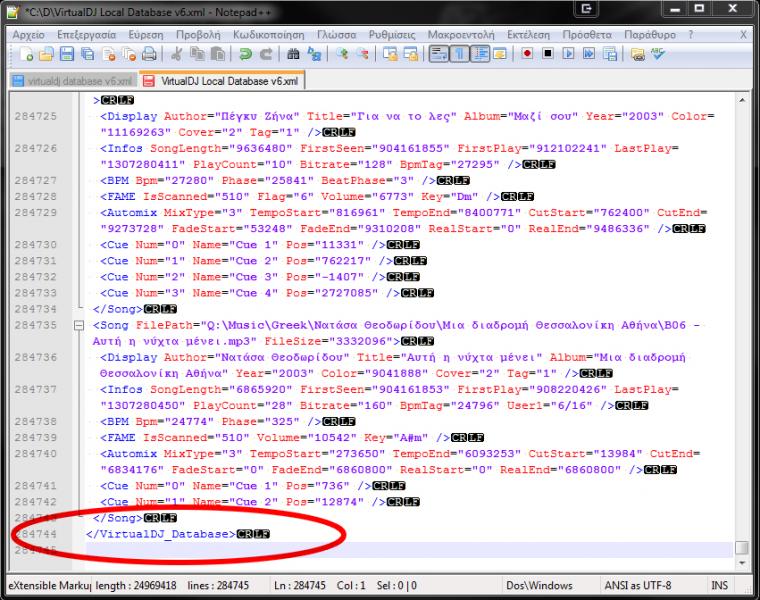Click scrollbar down arrow in editor
This screenshot has width=760, height=600.
742,564
